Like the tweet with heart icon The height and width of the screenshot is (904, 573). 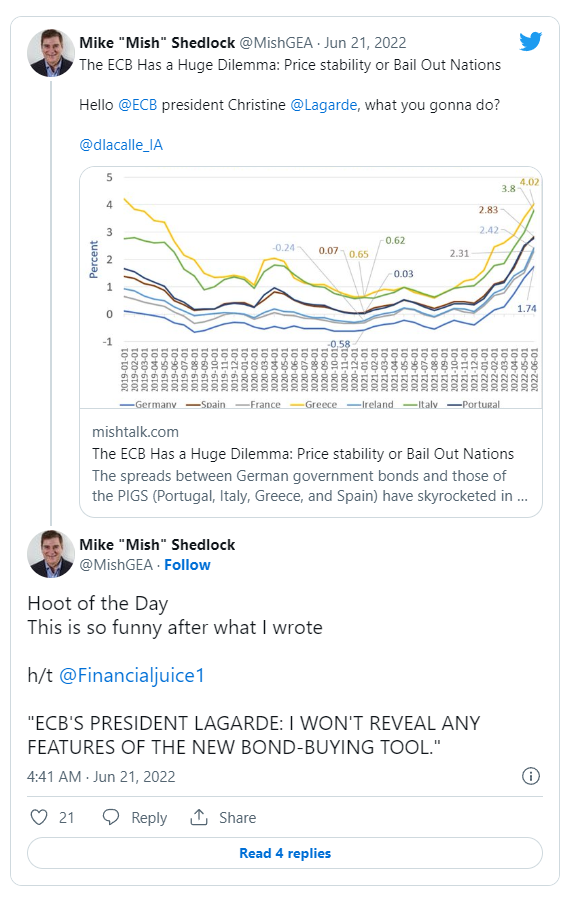pos(39,817)
